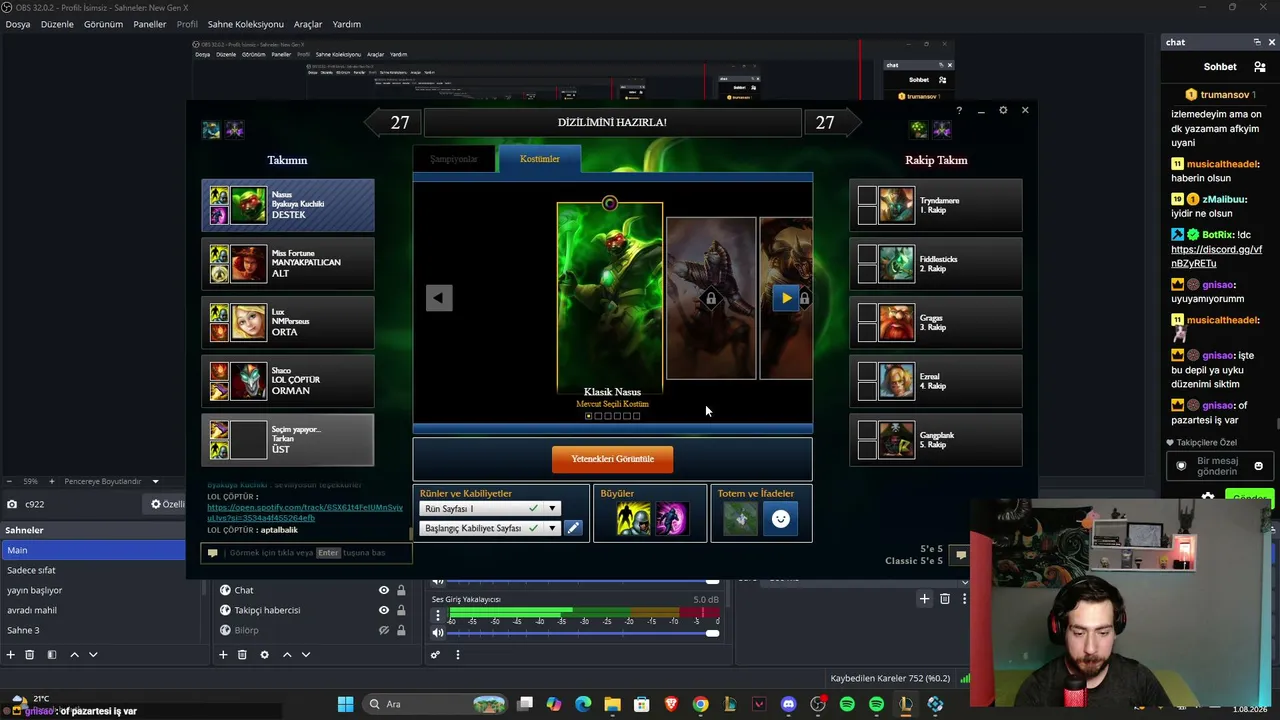Toggle visibility of Takipçi habercisi source

point(383,610)
